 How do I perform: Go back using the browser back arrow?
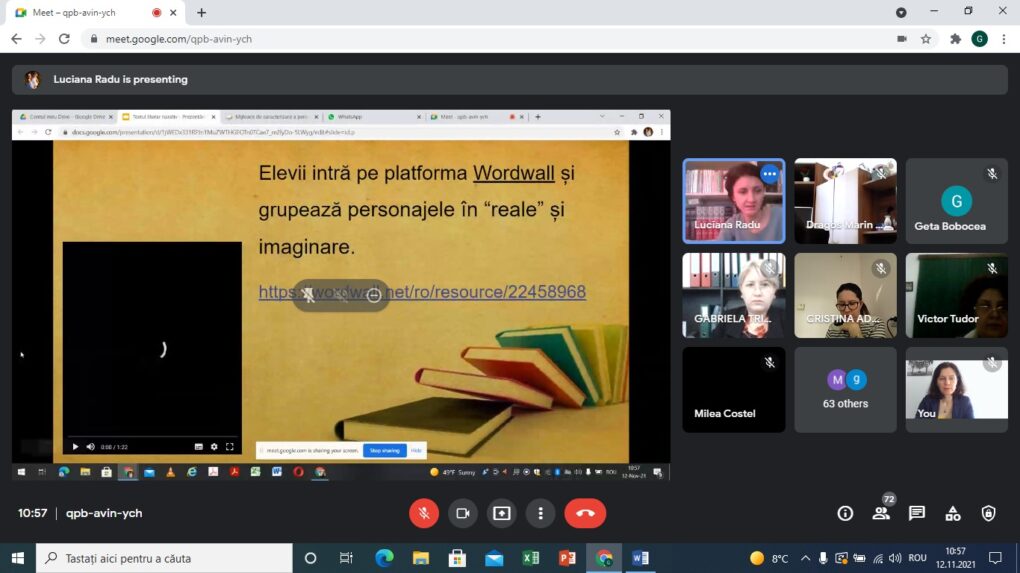16,39
